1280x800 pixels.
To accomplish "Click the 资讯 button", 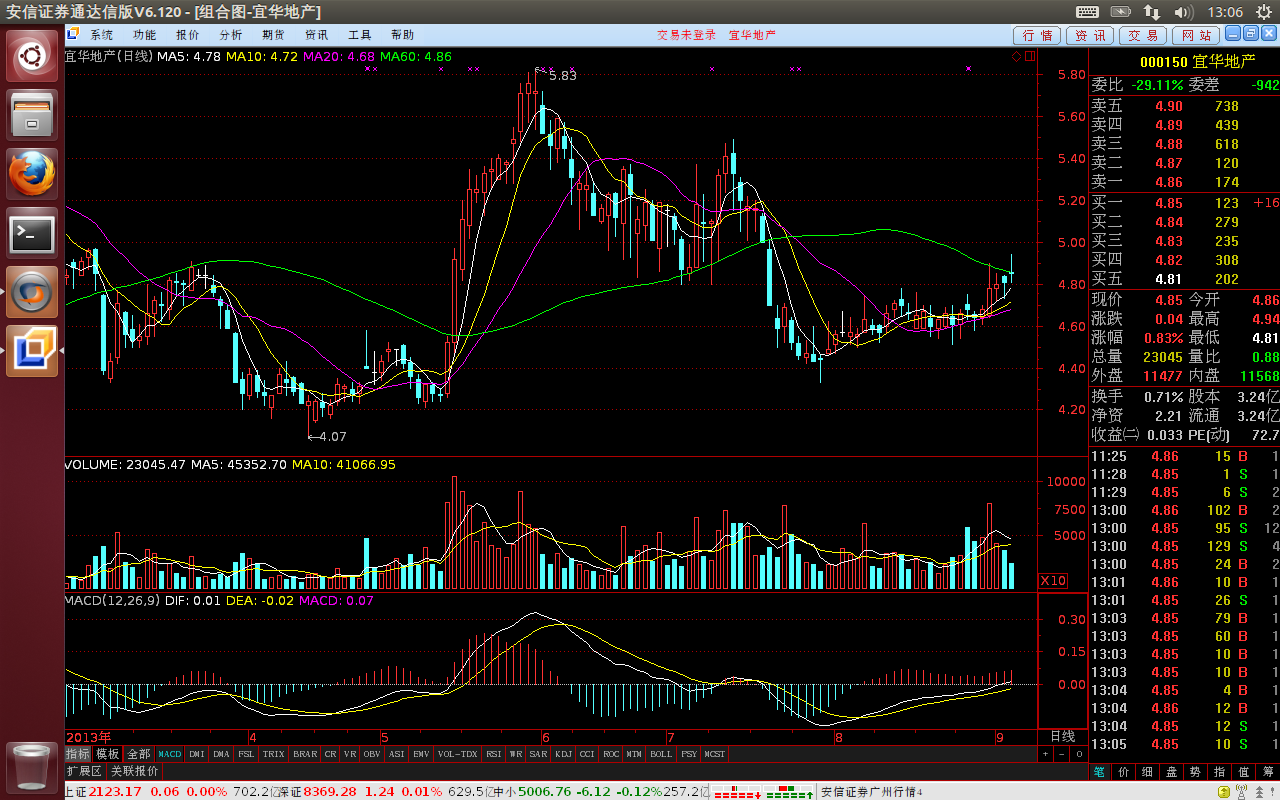I will click(x=1090, y=36).
